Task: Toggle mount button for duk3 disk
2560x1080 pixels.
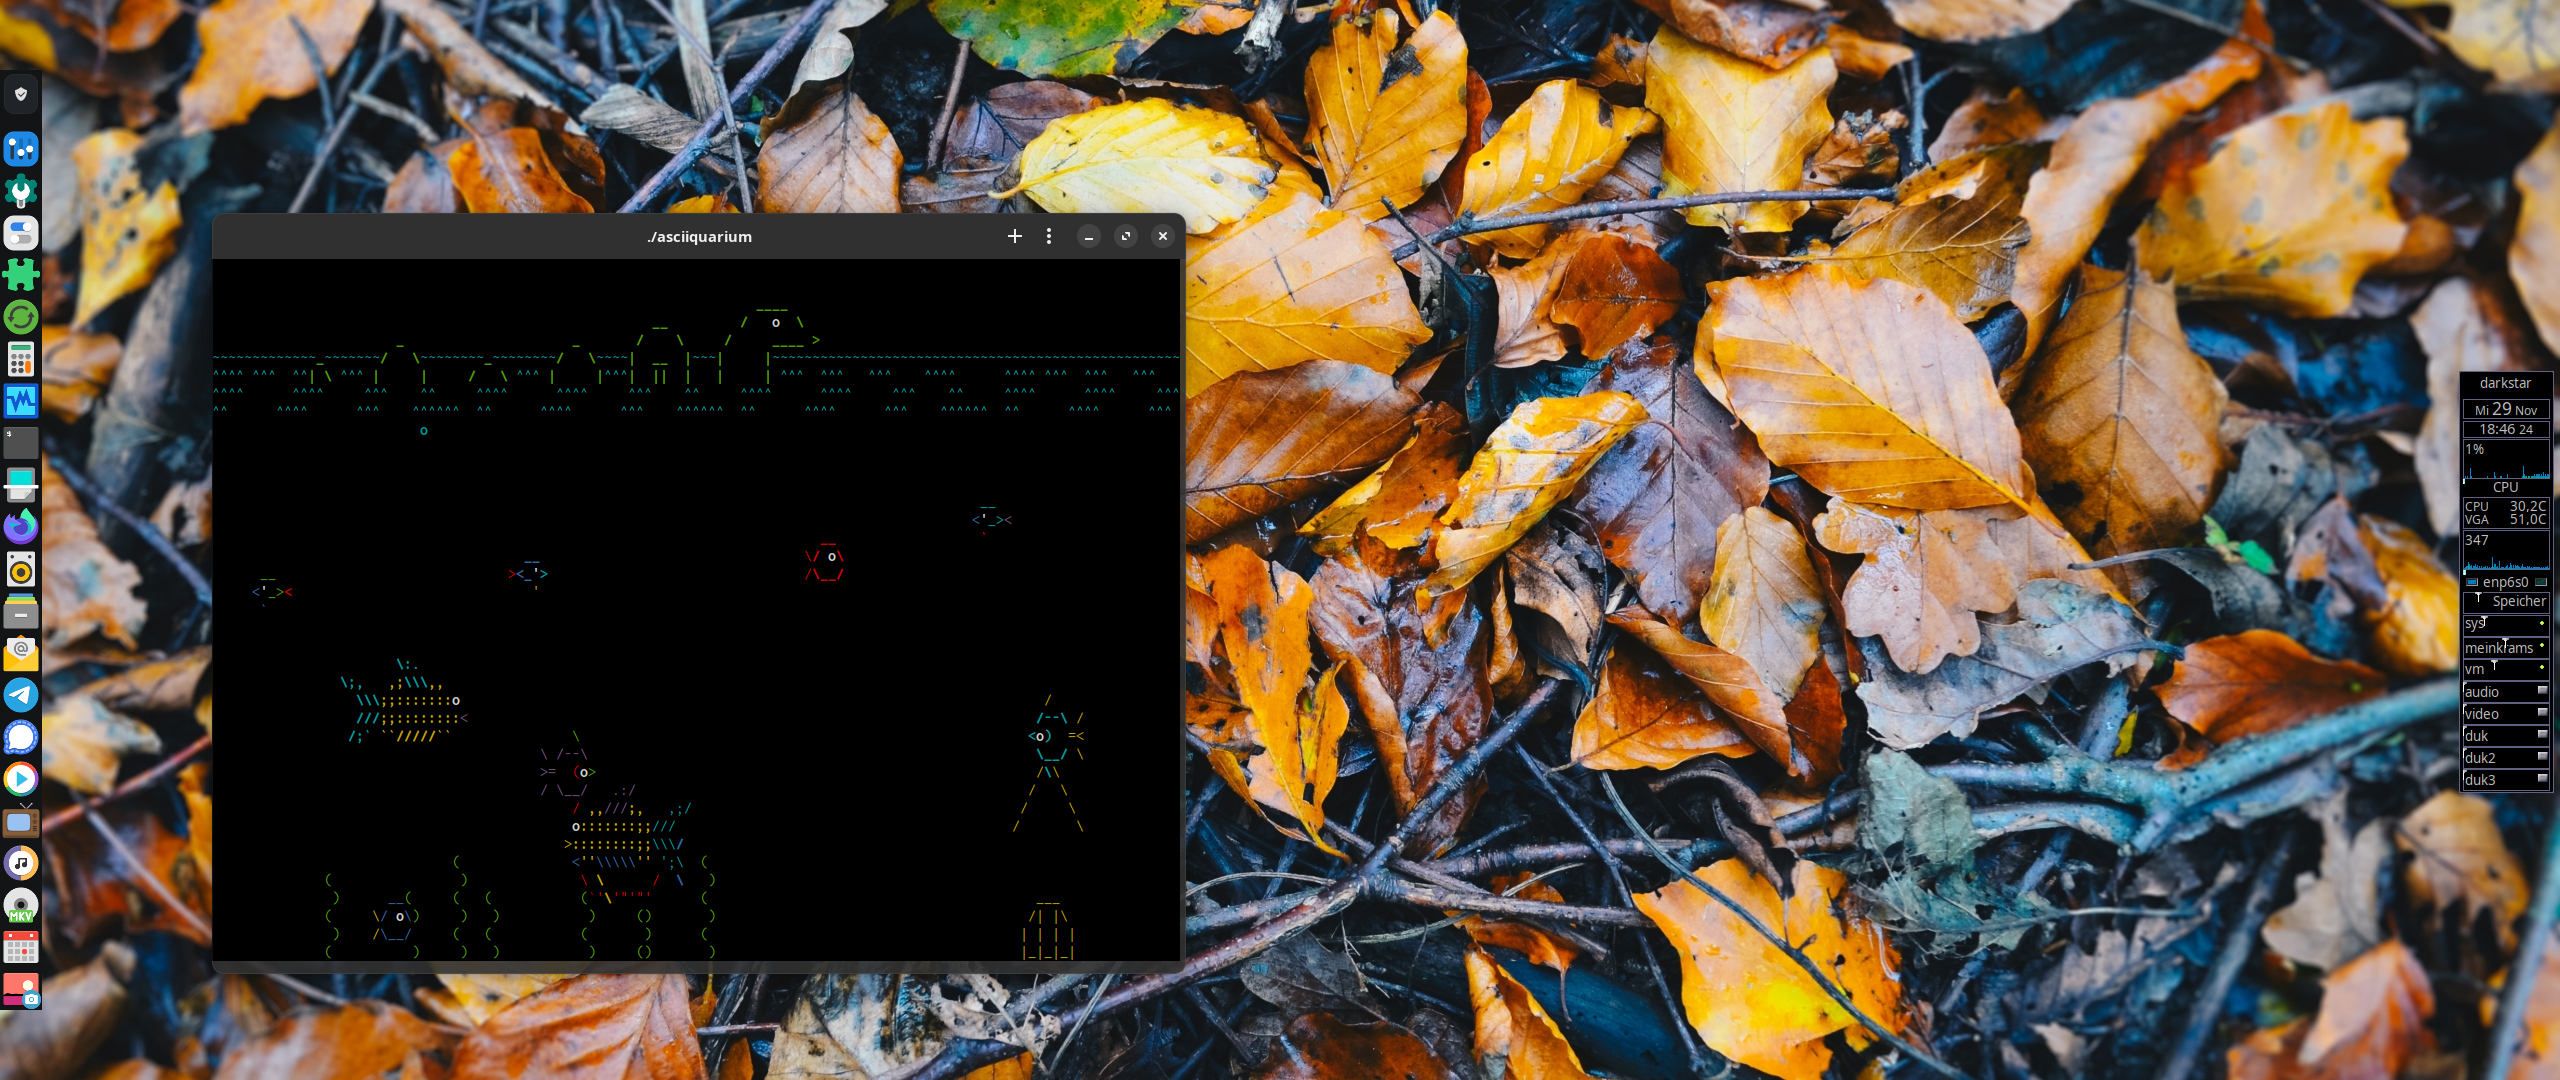Action: click(x=2541, y=779)
